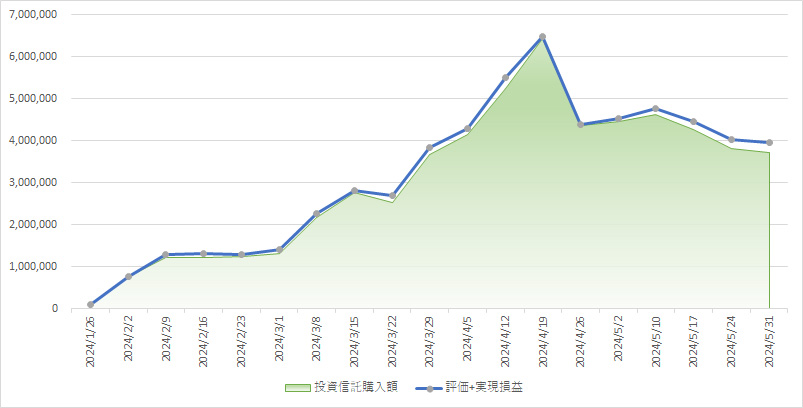803x408 pixels.
Task: Click the 2024/3/8 x-axis date label
Action: point(316,338)
